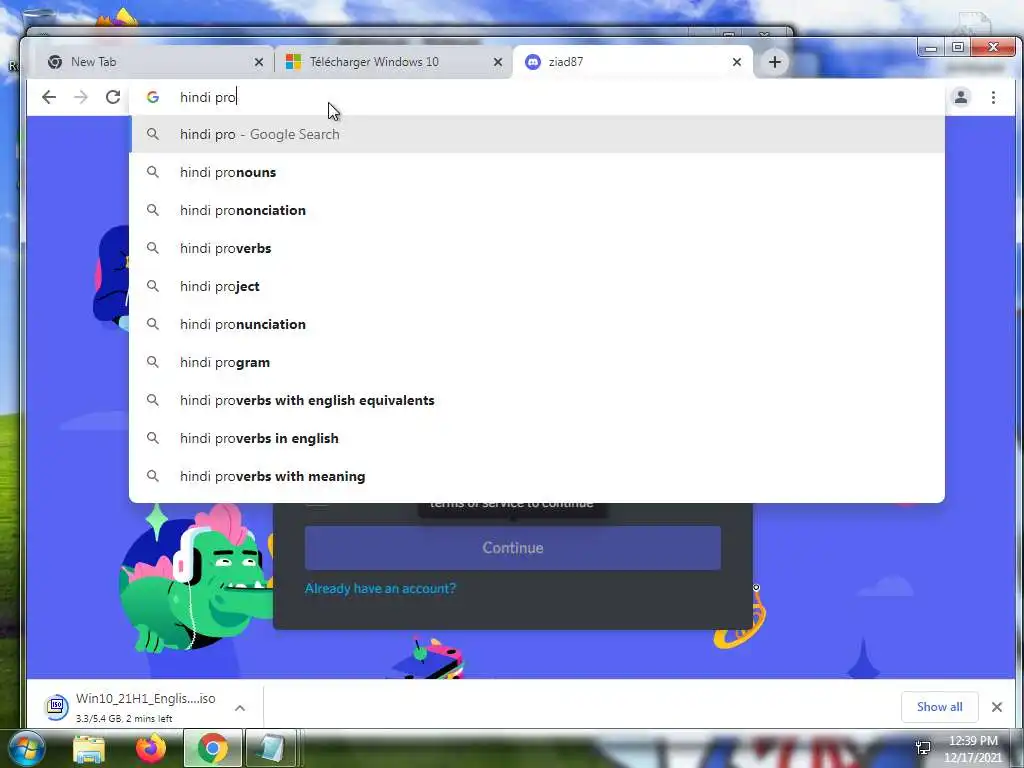Close the Télécharger Windows 10 tab
The width and height of the screenshot is (1024, 768).
pos(498,62)
